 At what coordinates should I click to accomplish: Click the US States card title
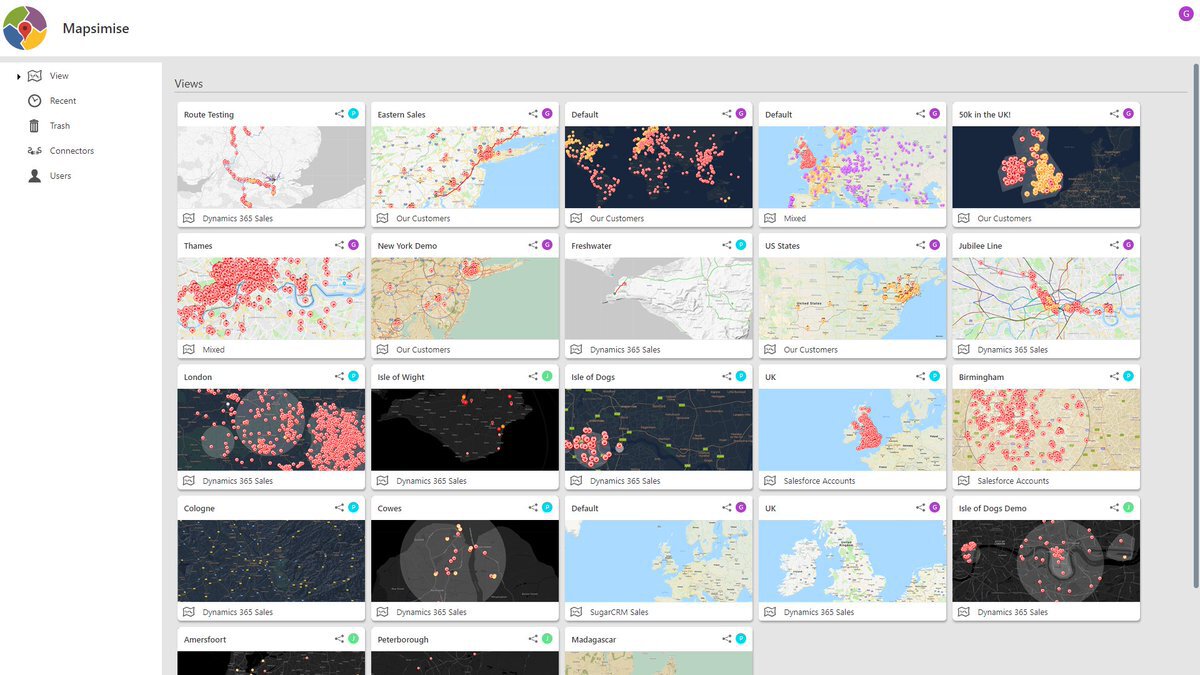(782, 246)
